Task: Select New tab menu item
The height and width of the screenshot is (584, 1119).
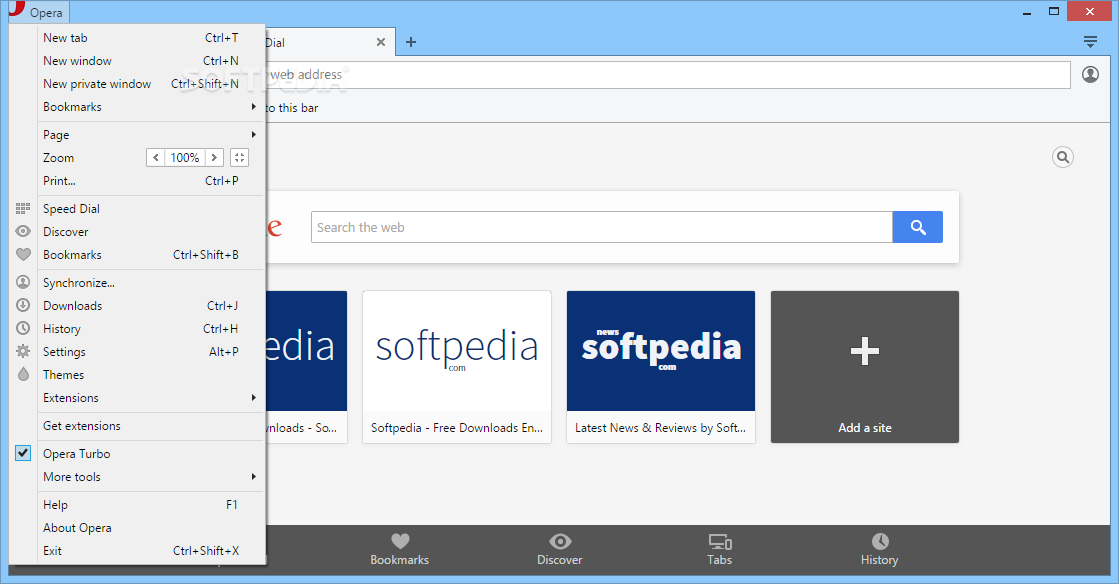Action: point(151,38)
